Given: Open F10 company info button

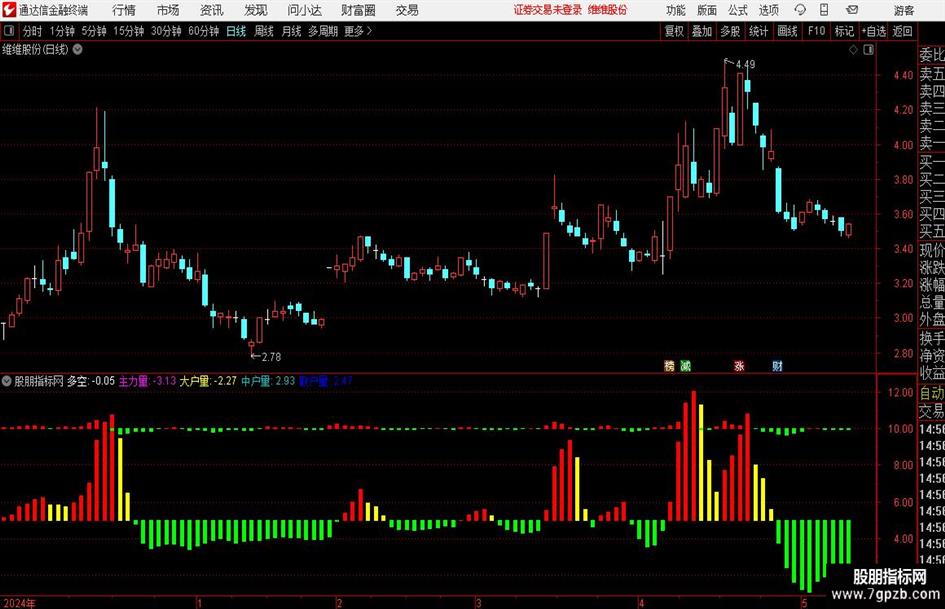Looking at the screenshot, I should click(x=817, y=31).
